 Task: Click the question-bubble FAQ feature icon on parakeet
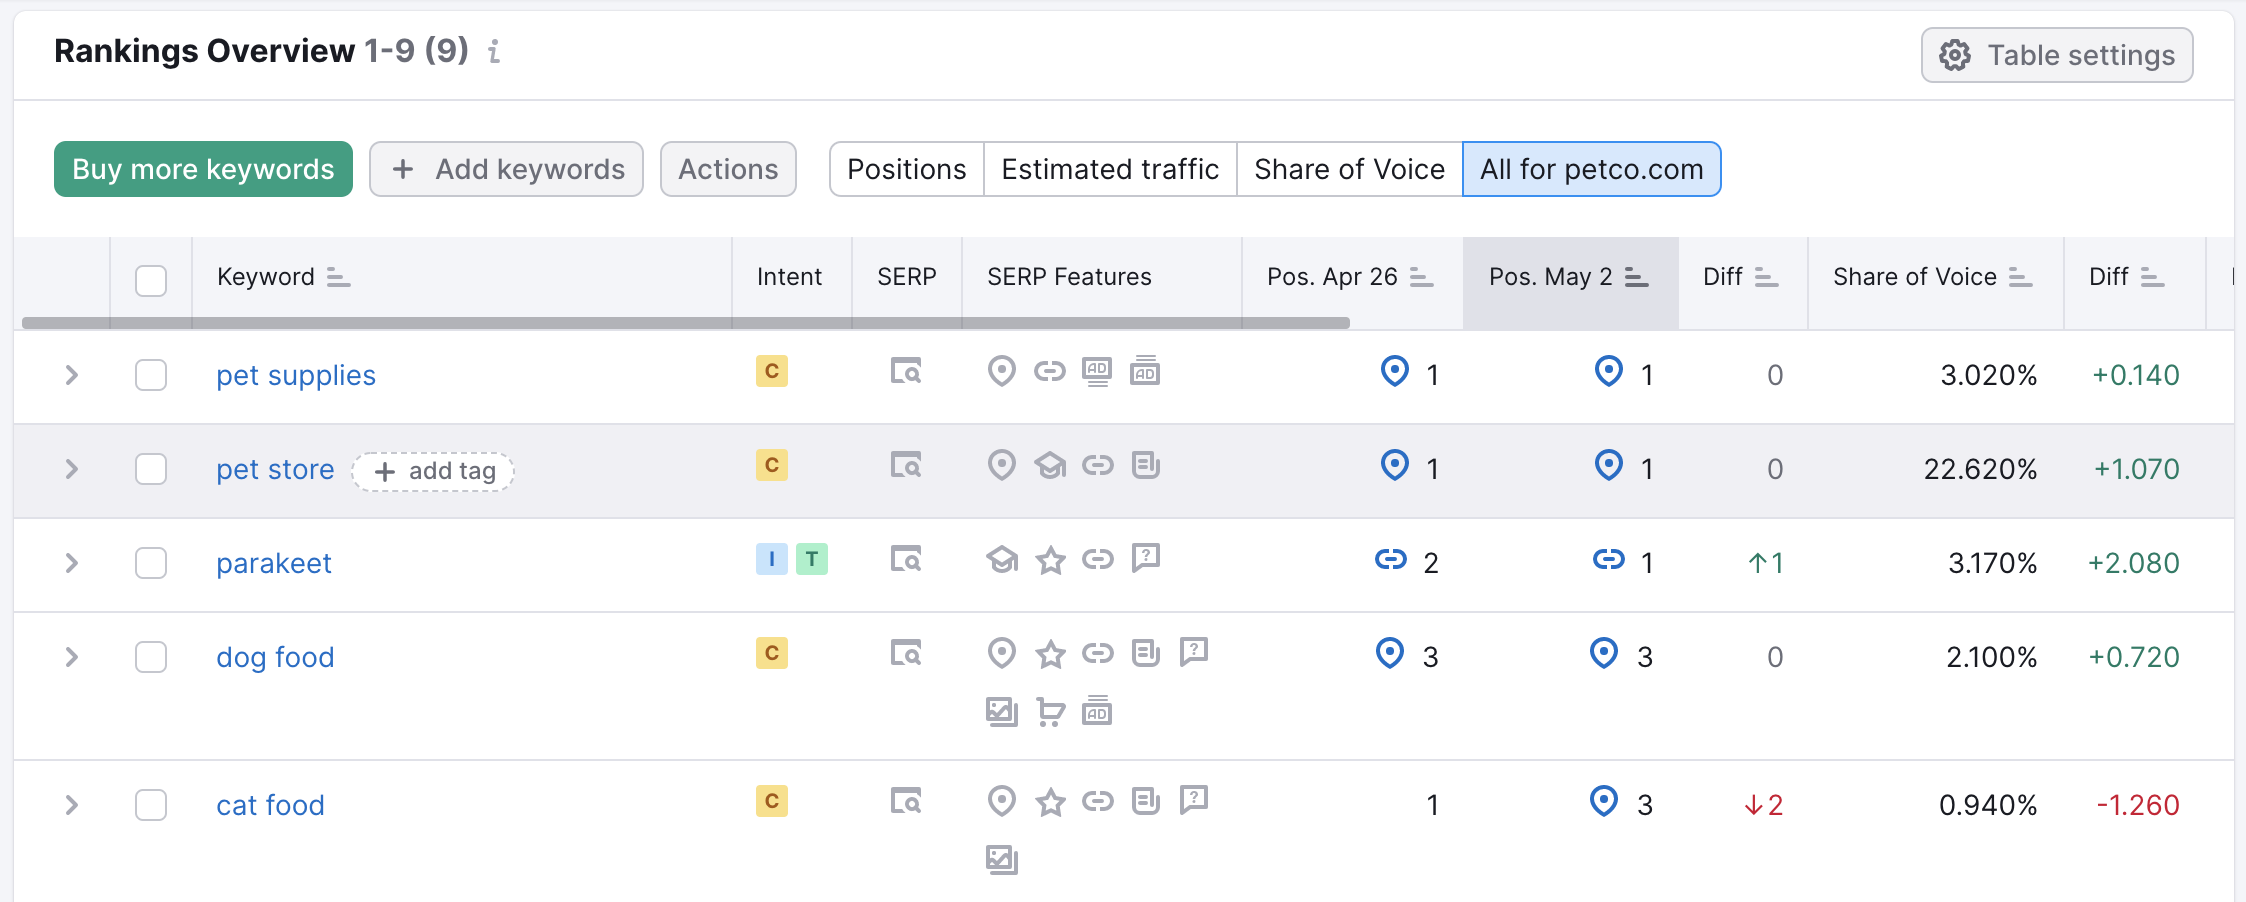[1147, 560]
